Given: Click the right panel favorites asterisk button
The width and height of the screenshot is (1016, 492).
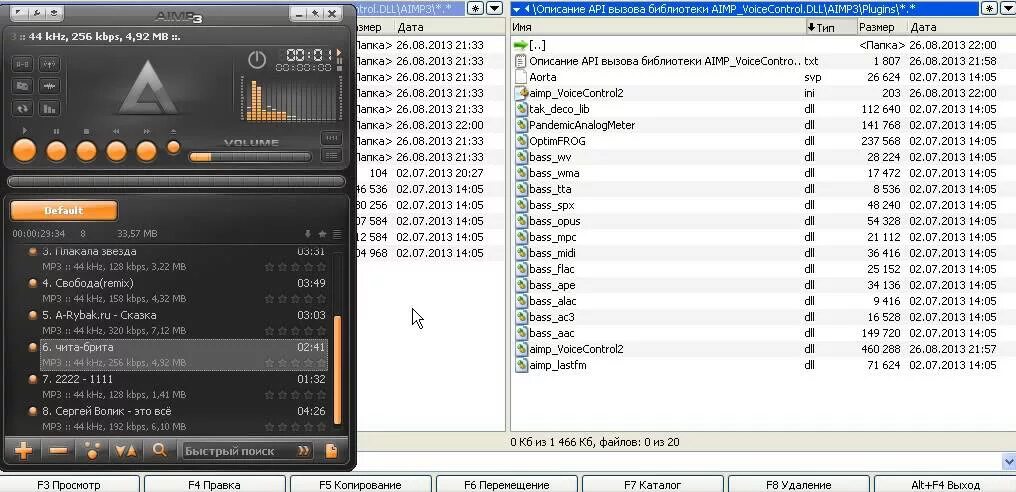Looking at the screenshot, I should coord(989,8).
